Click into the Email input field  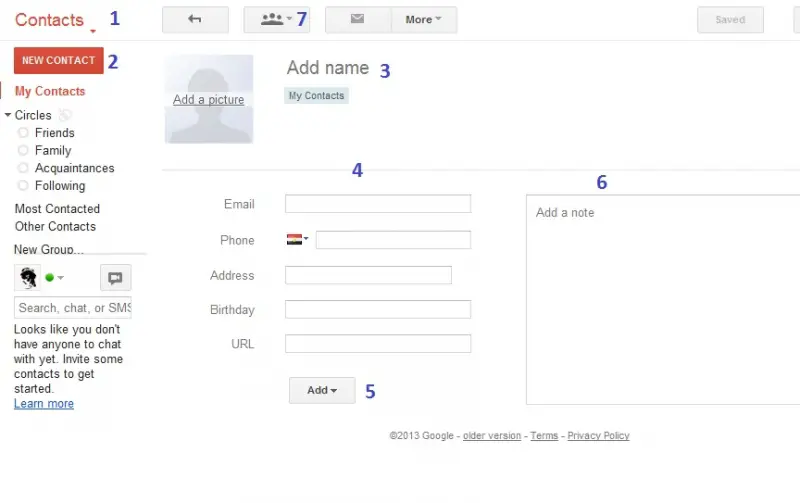pos(378,204)
